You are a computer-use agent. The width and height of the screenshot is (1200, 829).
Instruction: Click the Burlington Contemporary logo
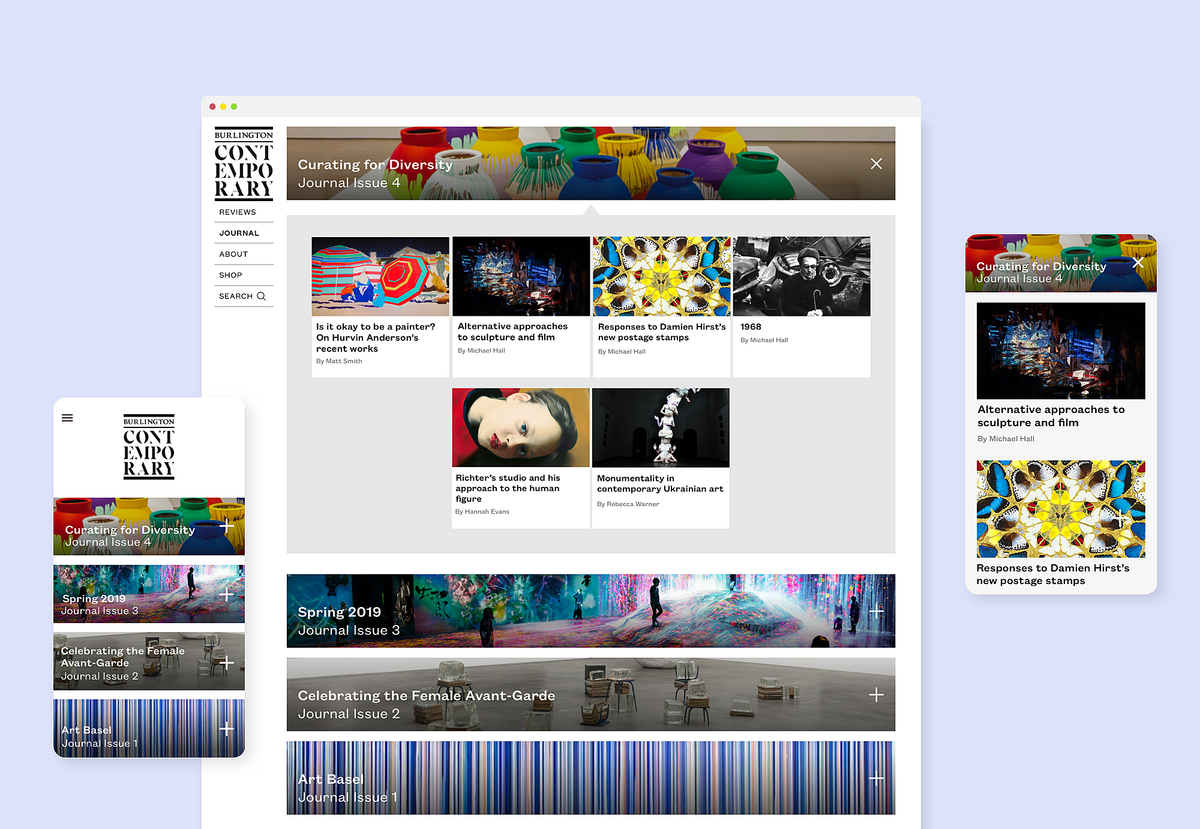(243, 163)
